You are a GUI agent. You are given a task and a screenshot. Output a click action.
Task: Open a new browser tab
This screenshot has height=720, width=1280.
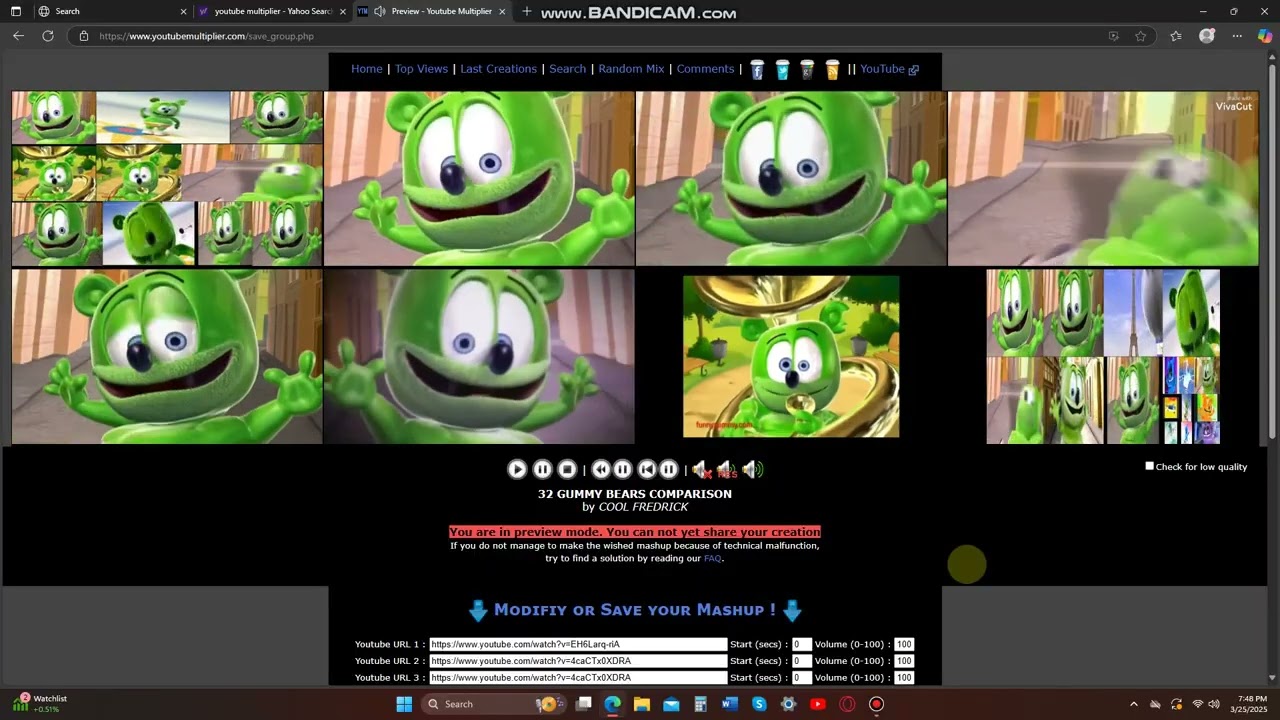[527, 11]
